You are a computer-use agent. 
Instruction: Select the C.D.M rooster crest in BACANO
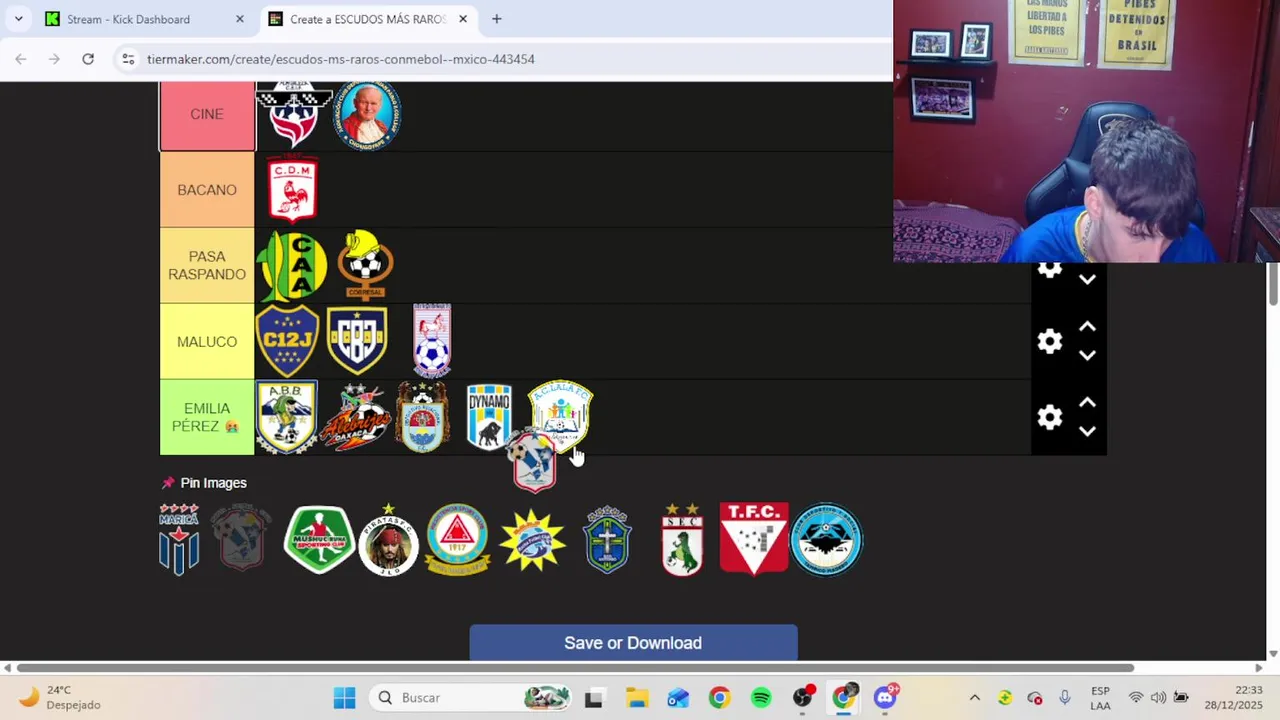(x=292, y=188)
